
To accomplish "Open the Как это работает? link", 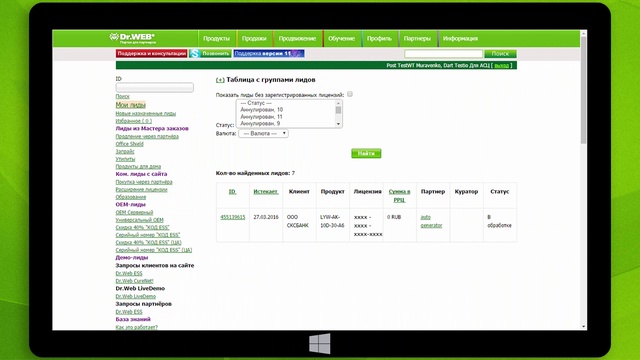I will [136, 327].
